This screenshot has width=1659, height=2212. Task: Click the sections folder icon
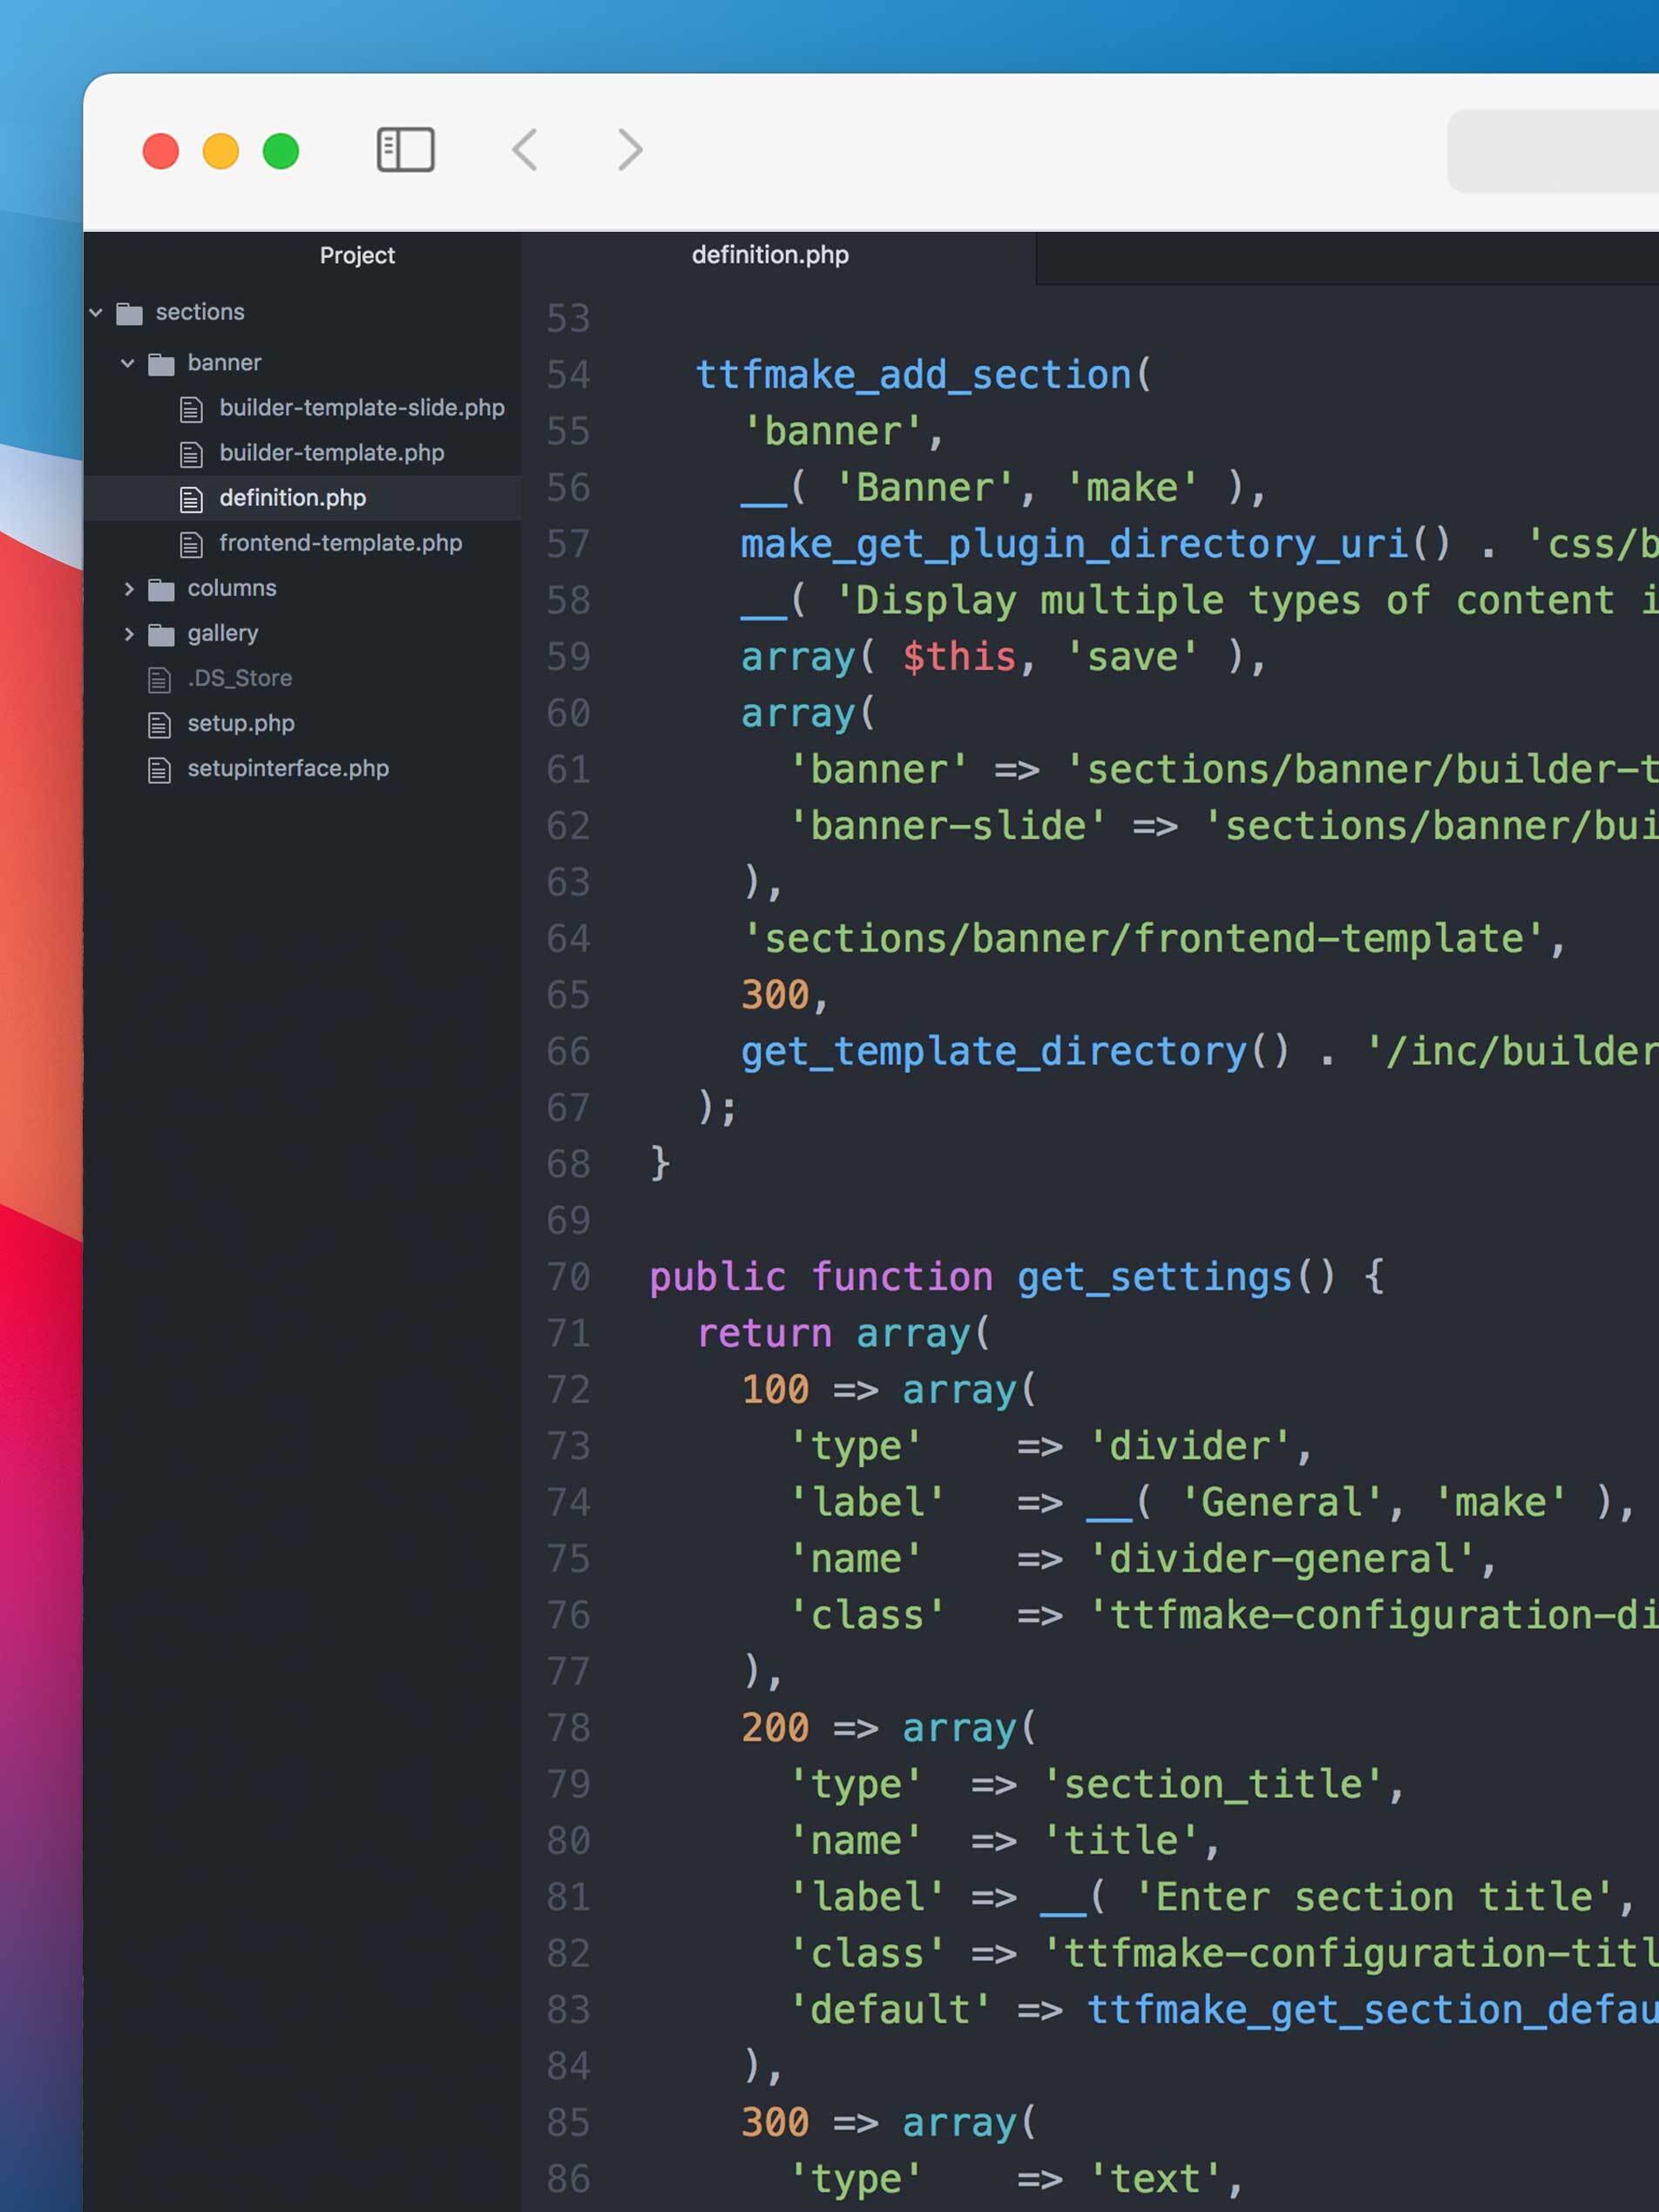[129, 314]
